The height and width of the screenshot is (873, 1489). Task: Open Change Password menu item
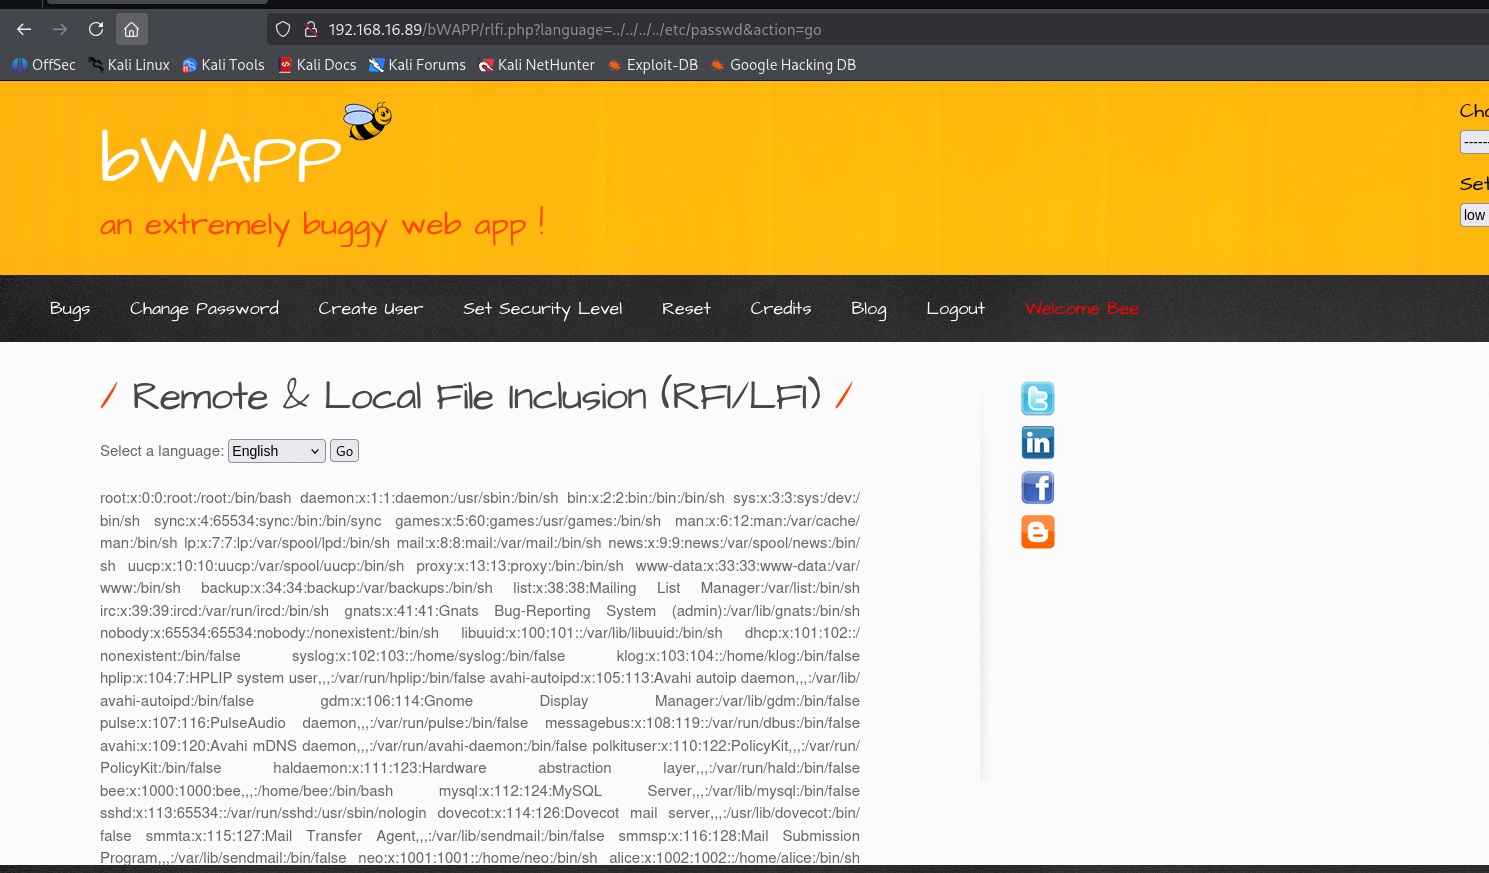(204, 308)
